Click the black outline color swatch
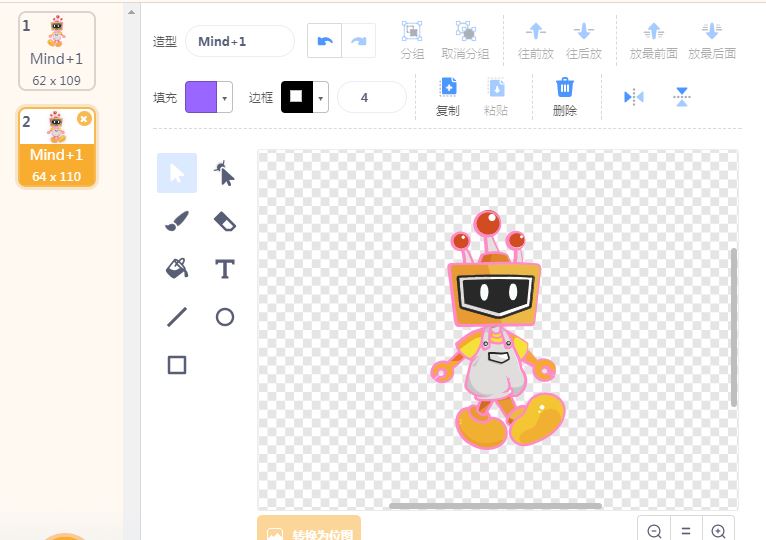 point(297,97)
